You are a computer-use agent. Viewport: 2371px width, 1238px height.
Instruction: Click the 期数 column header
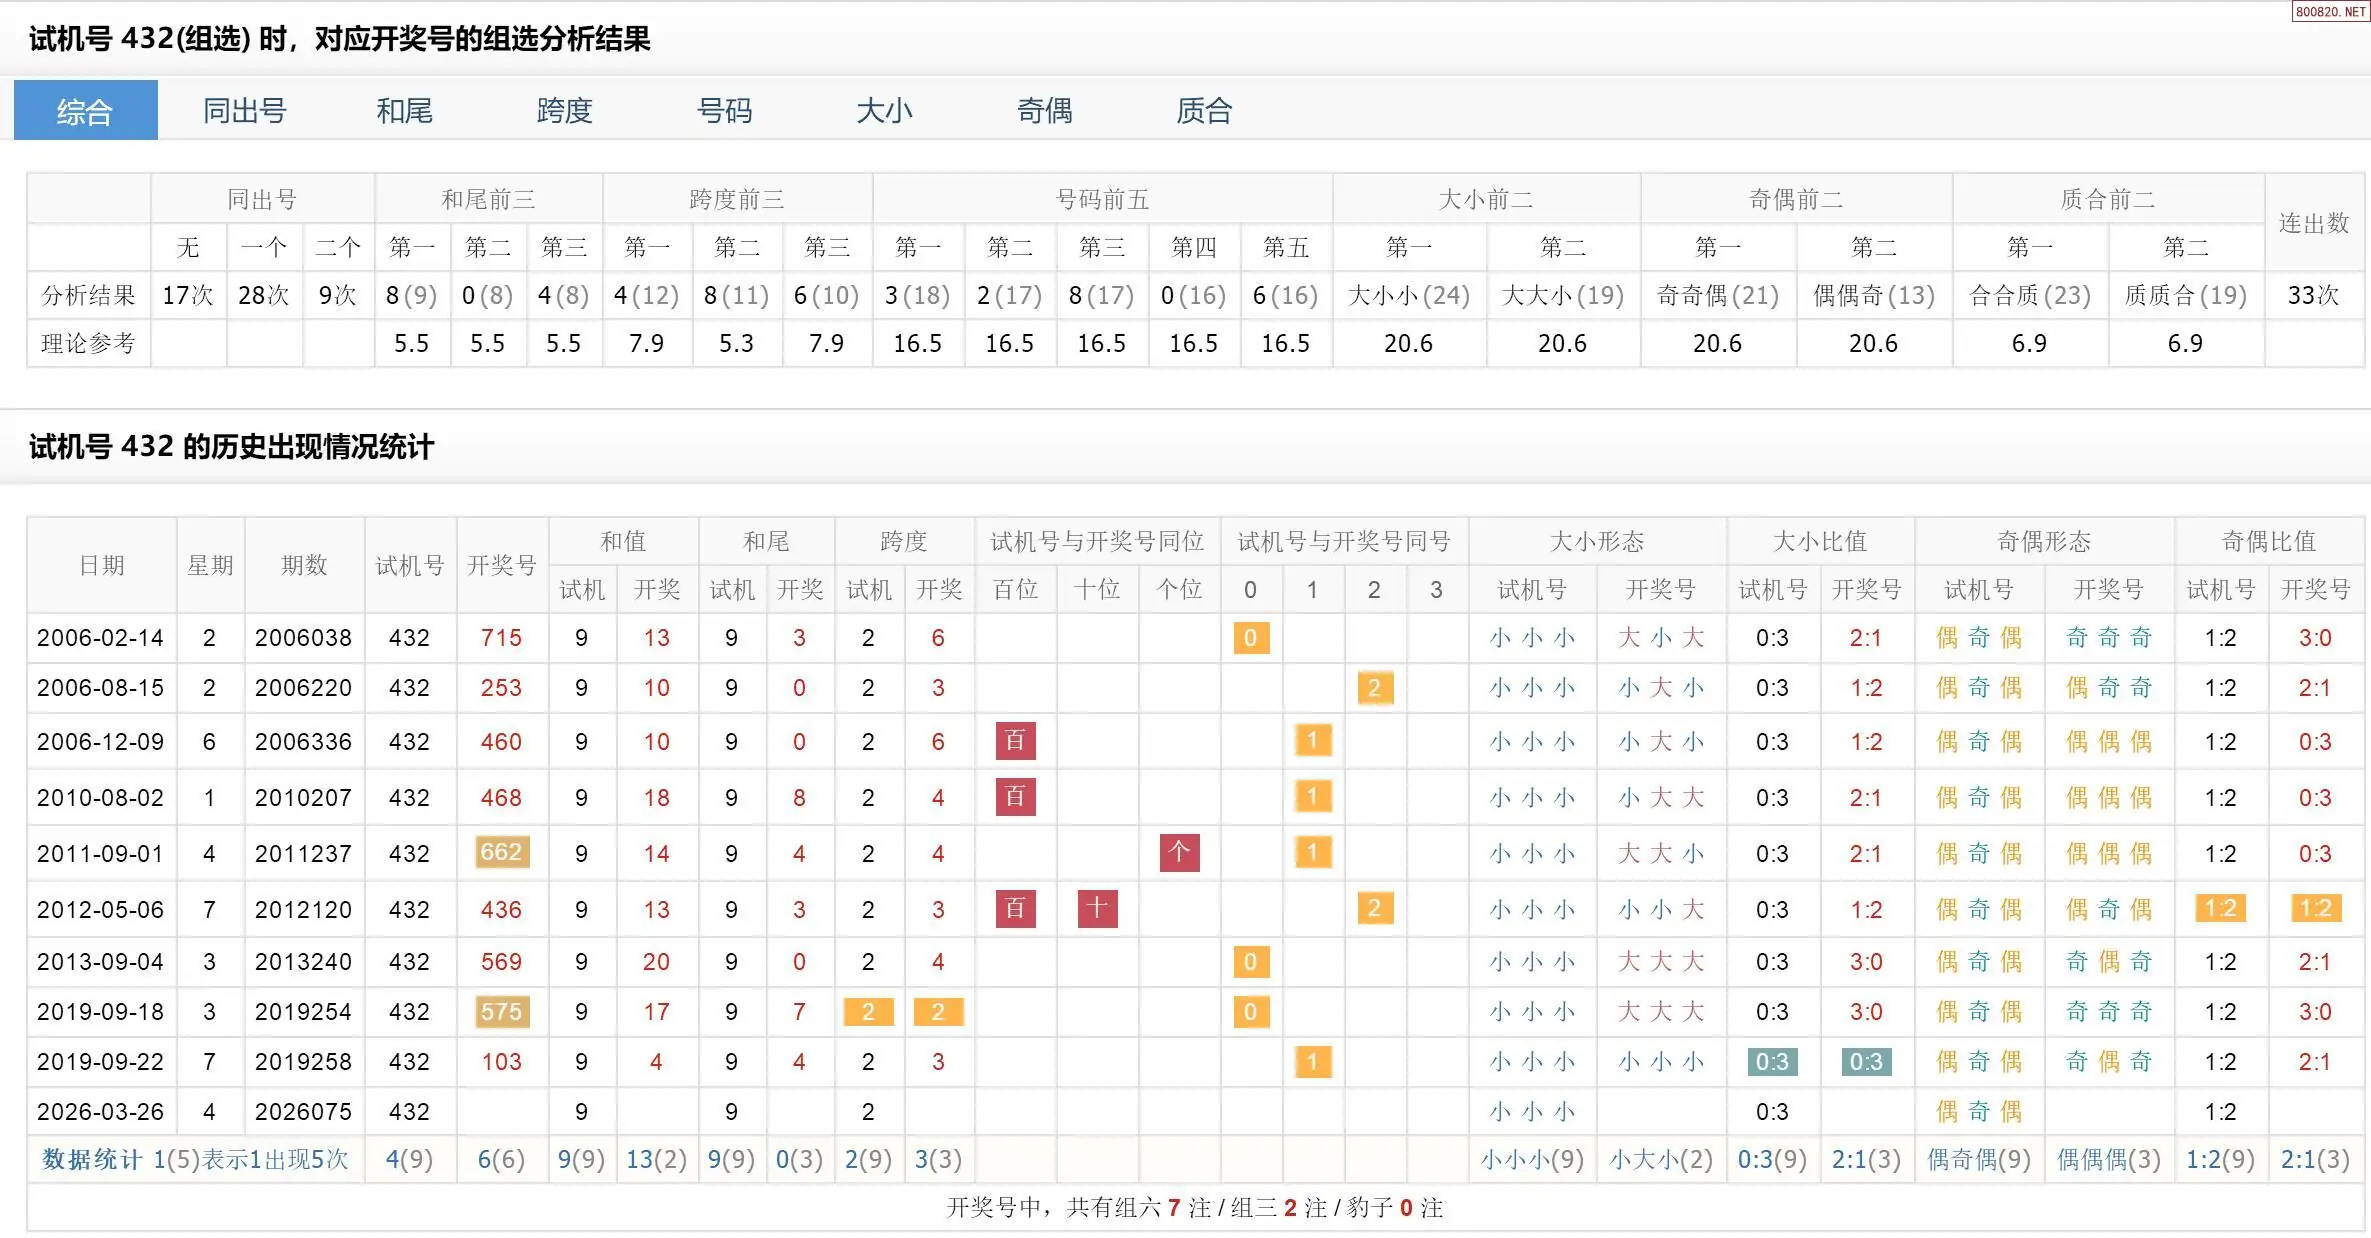tap(304, 565)
